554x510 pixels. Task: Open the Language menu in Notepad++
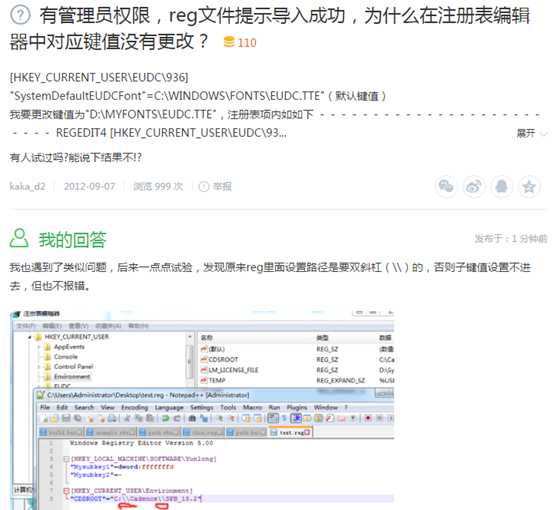(169, 408)
